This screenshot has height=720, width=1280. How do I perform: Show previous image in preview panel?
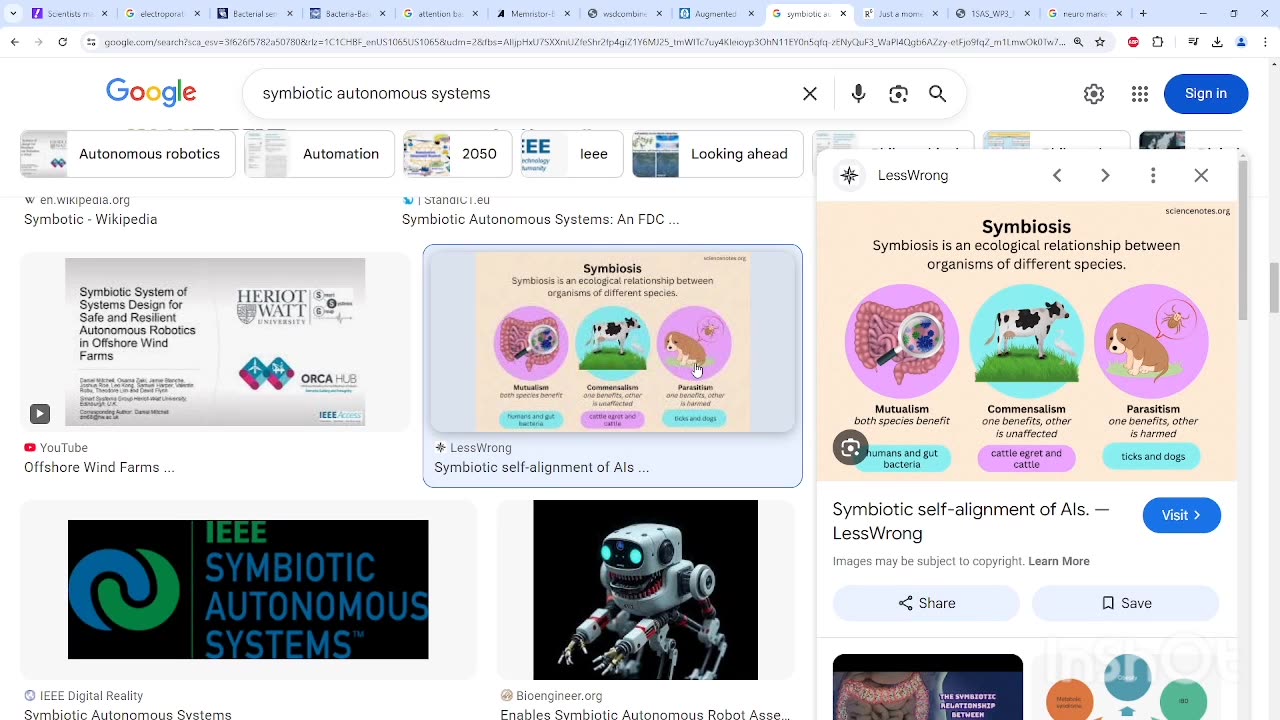1057,175
